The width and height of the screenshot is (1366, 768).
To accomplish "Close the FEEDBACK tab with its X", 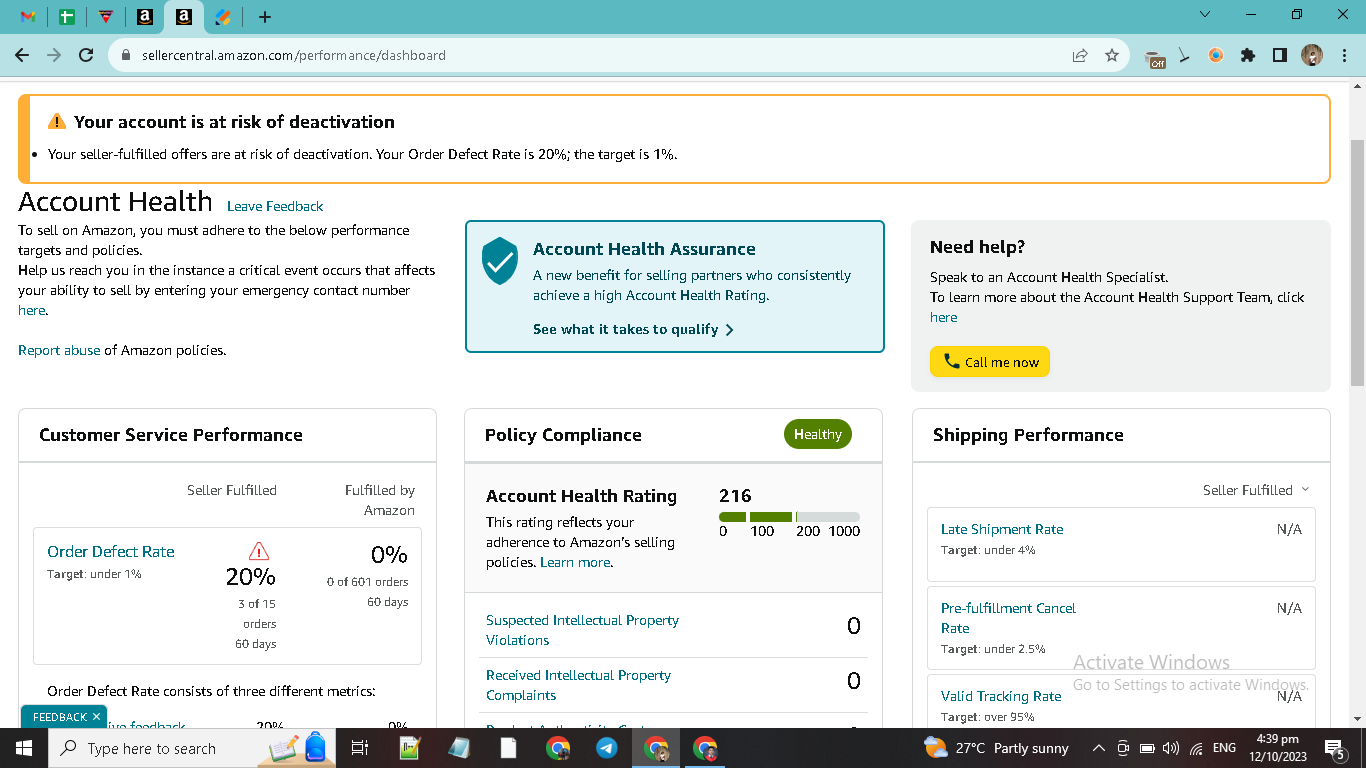I will (96, 716).
